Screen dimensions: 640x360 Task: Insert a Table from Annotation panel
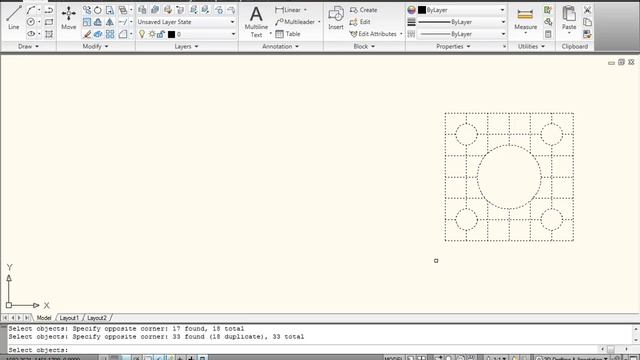coord(288,34)
